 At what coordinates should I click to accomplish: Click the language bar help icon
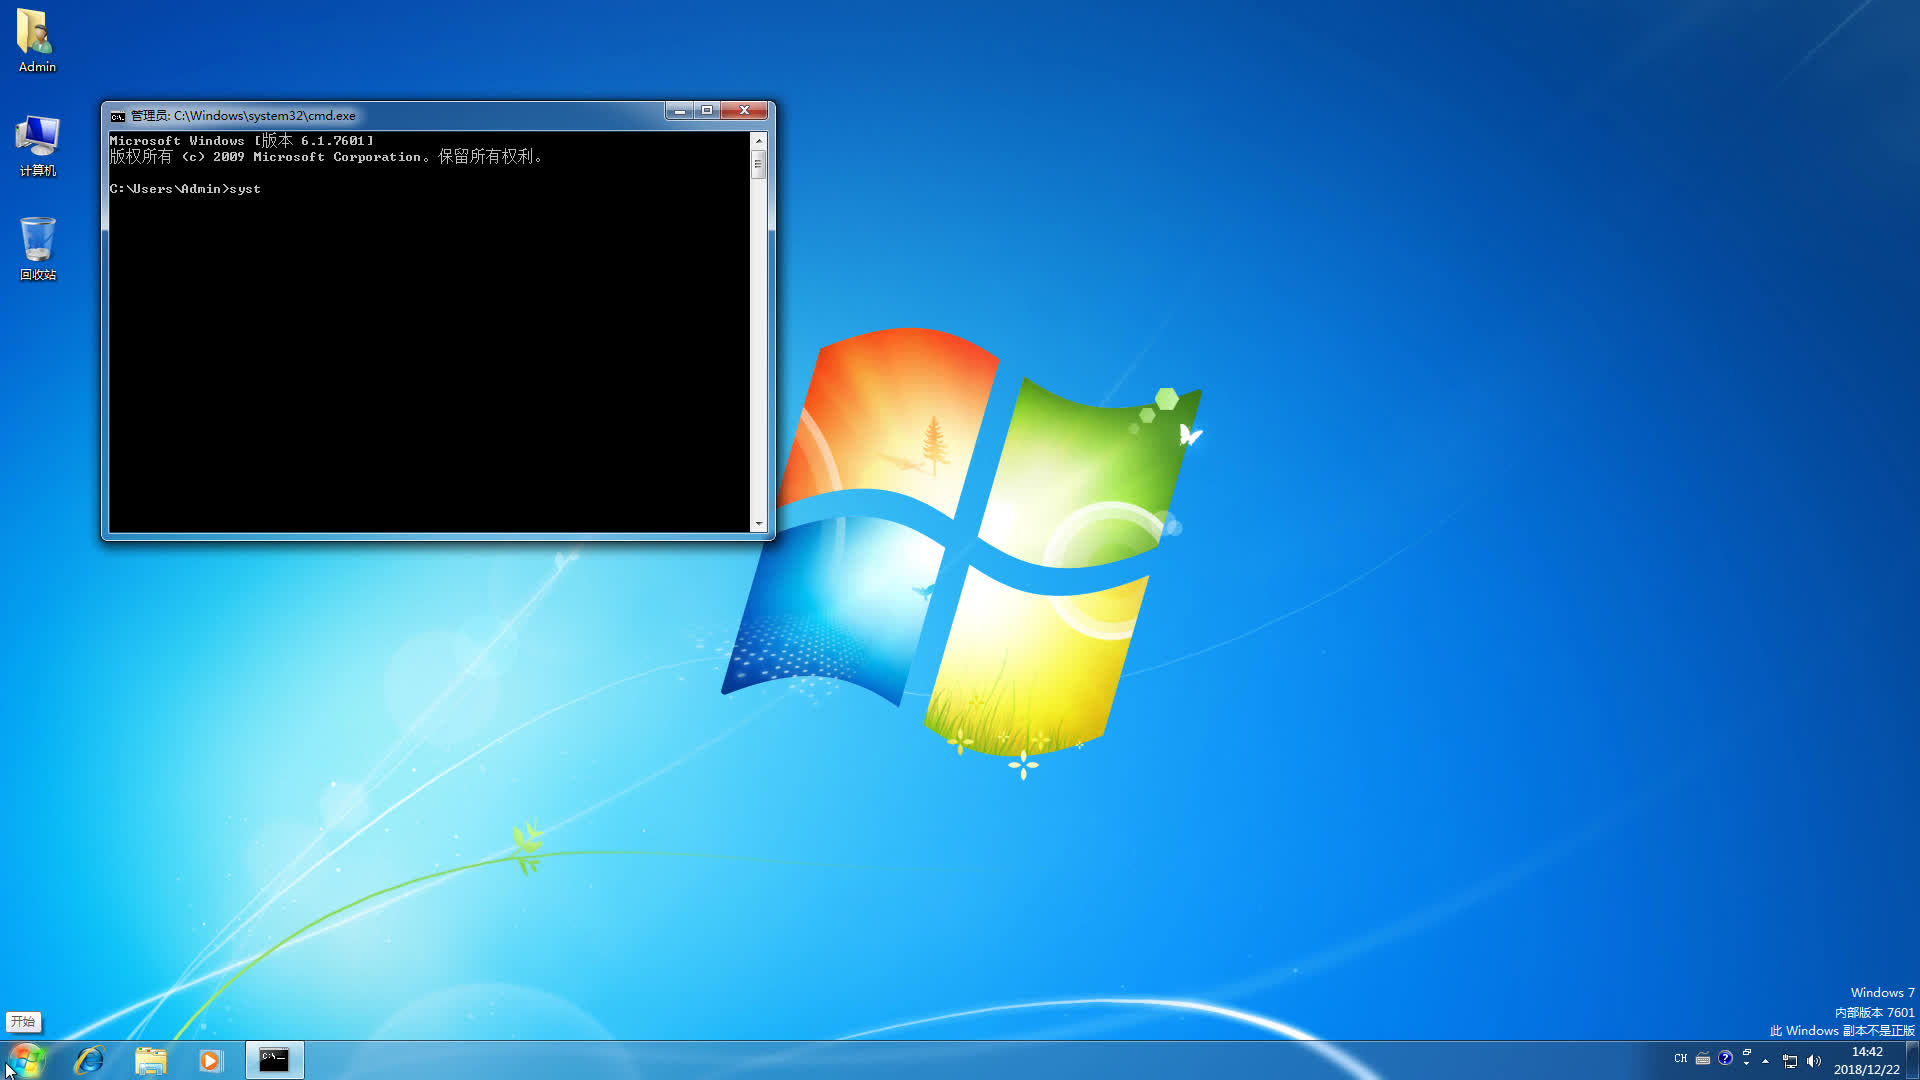pos(1725,1058)
